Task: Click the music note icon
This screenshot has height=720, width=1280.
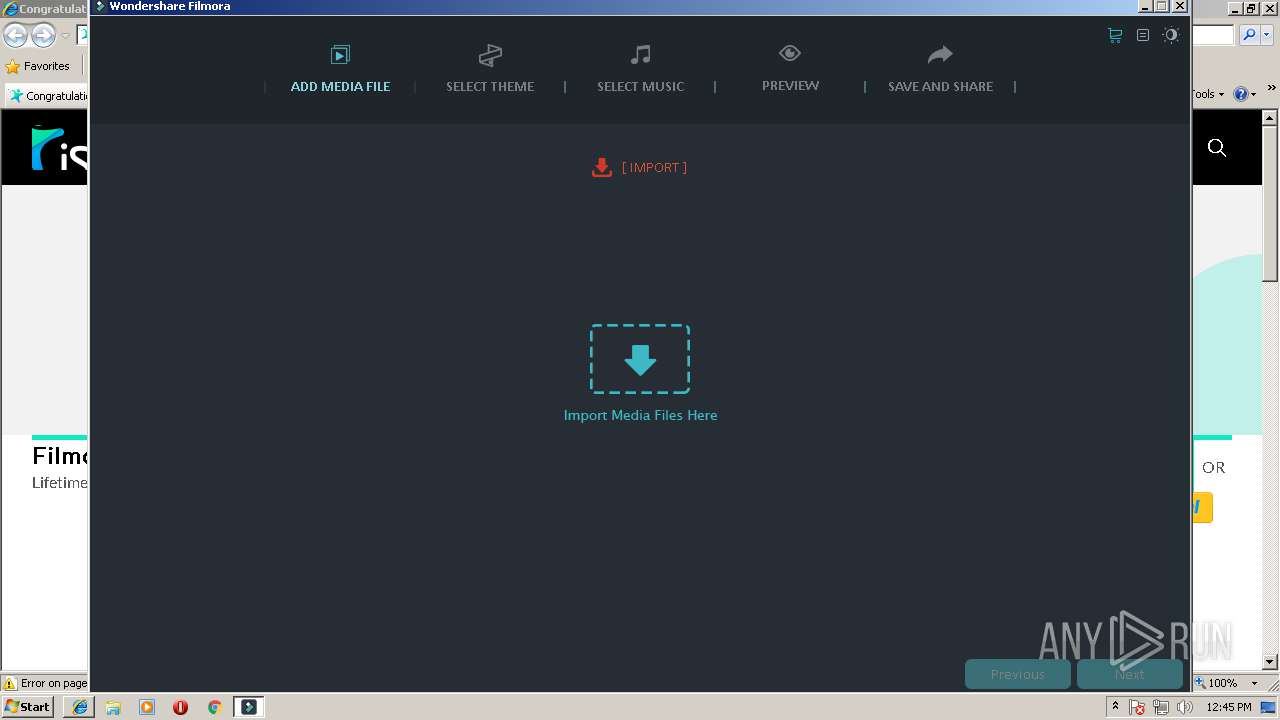Action: coord(640,54)
